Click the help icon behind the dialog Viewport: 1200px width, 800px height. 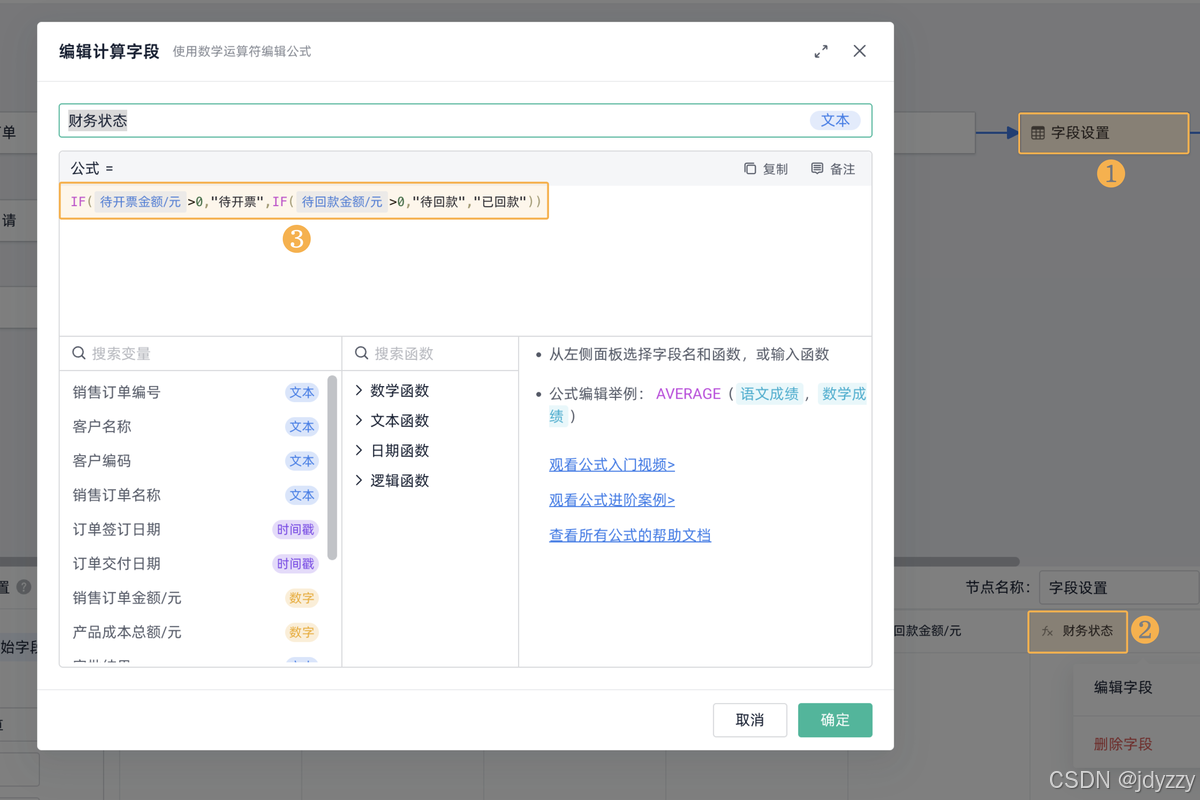[24, 588]
